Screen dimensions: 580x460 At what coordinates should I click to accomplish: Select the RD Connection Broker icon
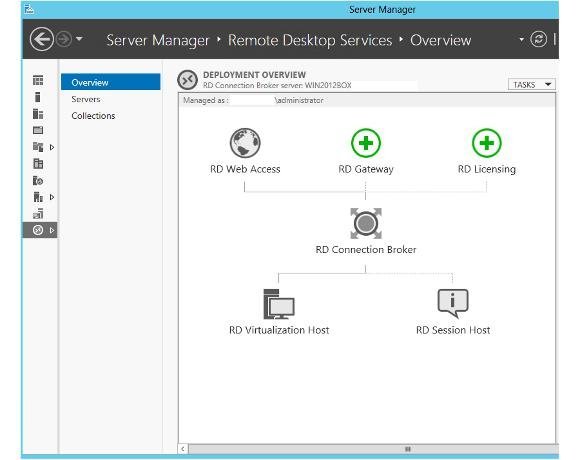366,223
